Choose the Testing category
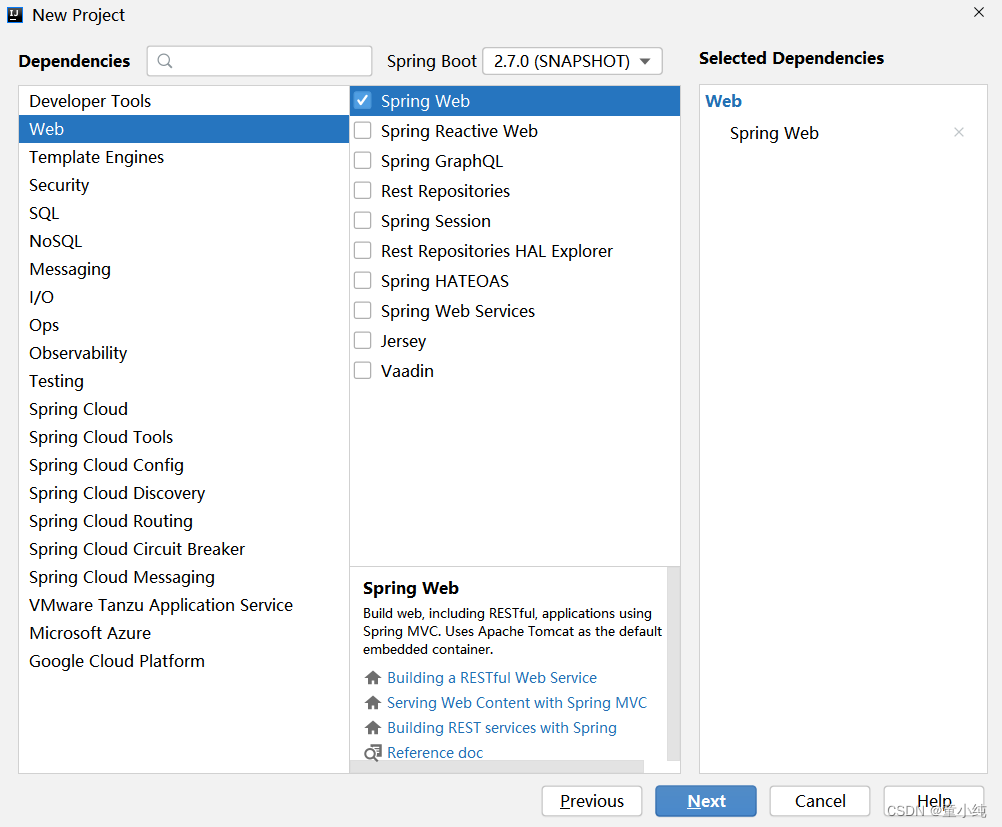 coord(184,382)
